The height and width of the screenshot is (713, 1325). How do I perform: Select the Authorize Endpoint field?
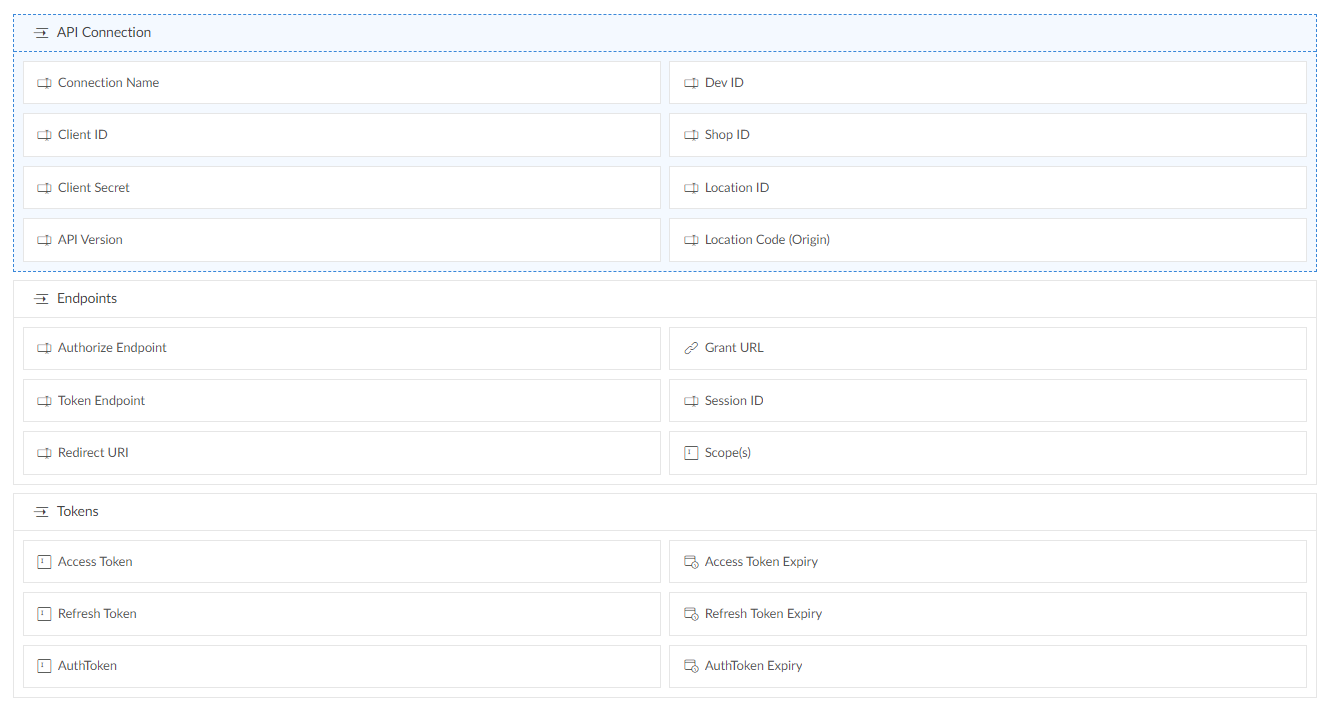[341, 348]
